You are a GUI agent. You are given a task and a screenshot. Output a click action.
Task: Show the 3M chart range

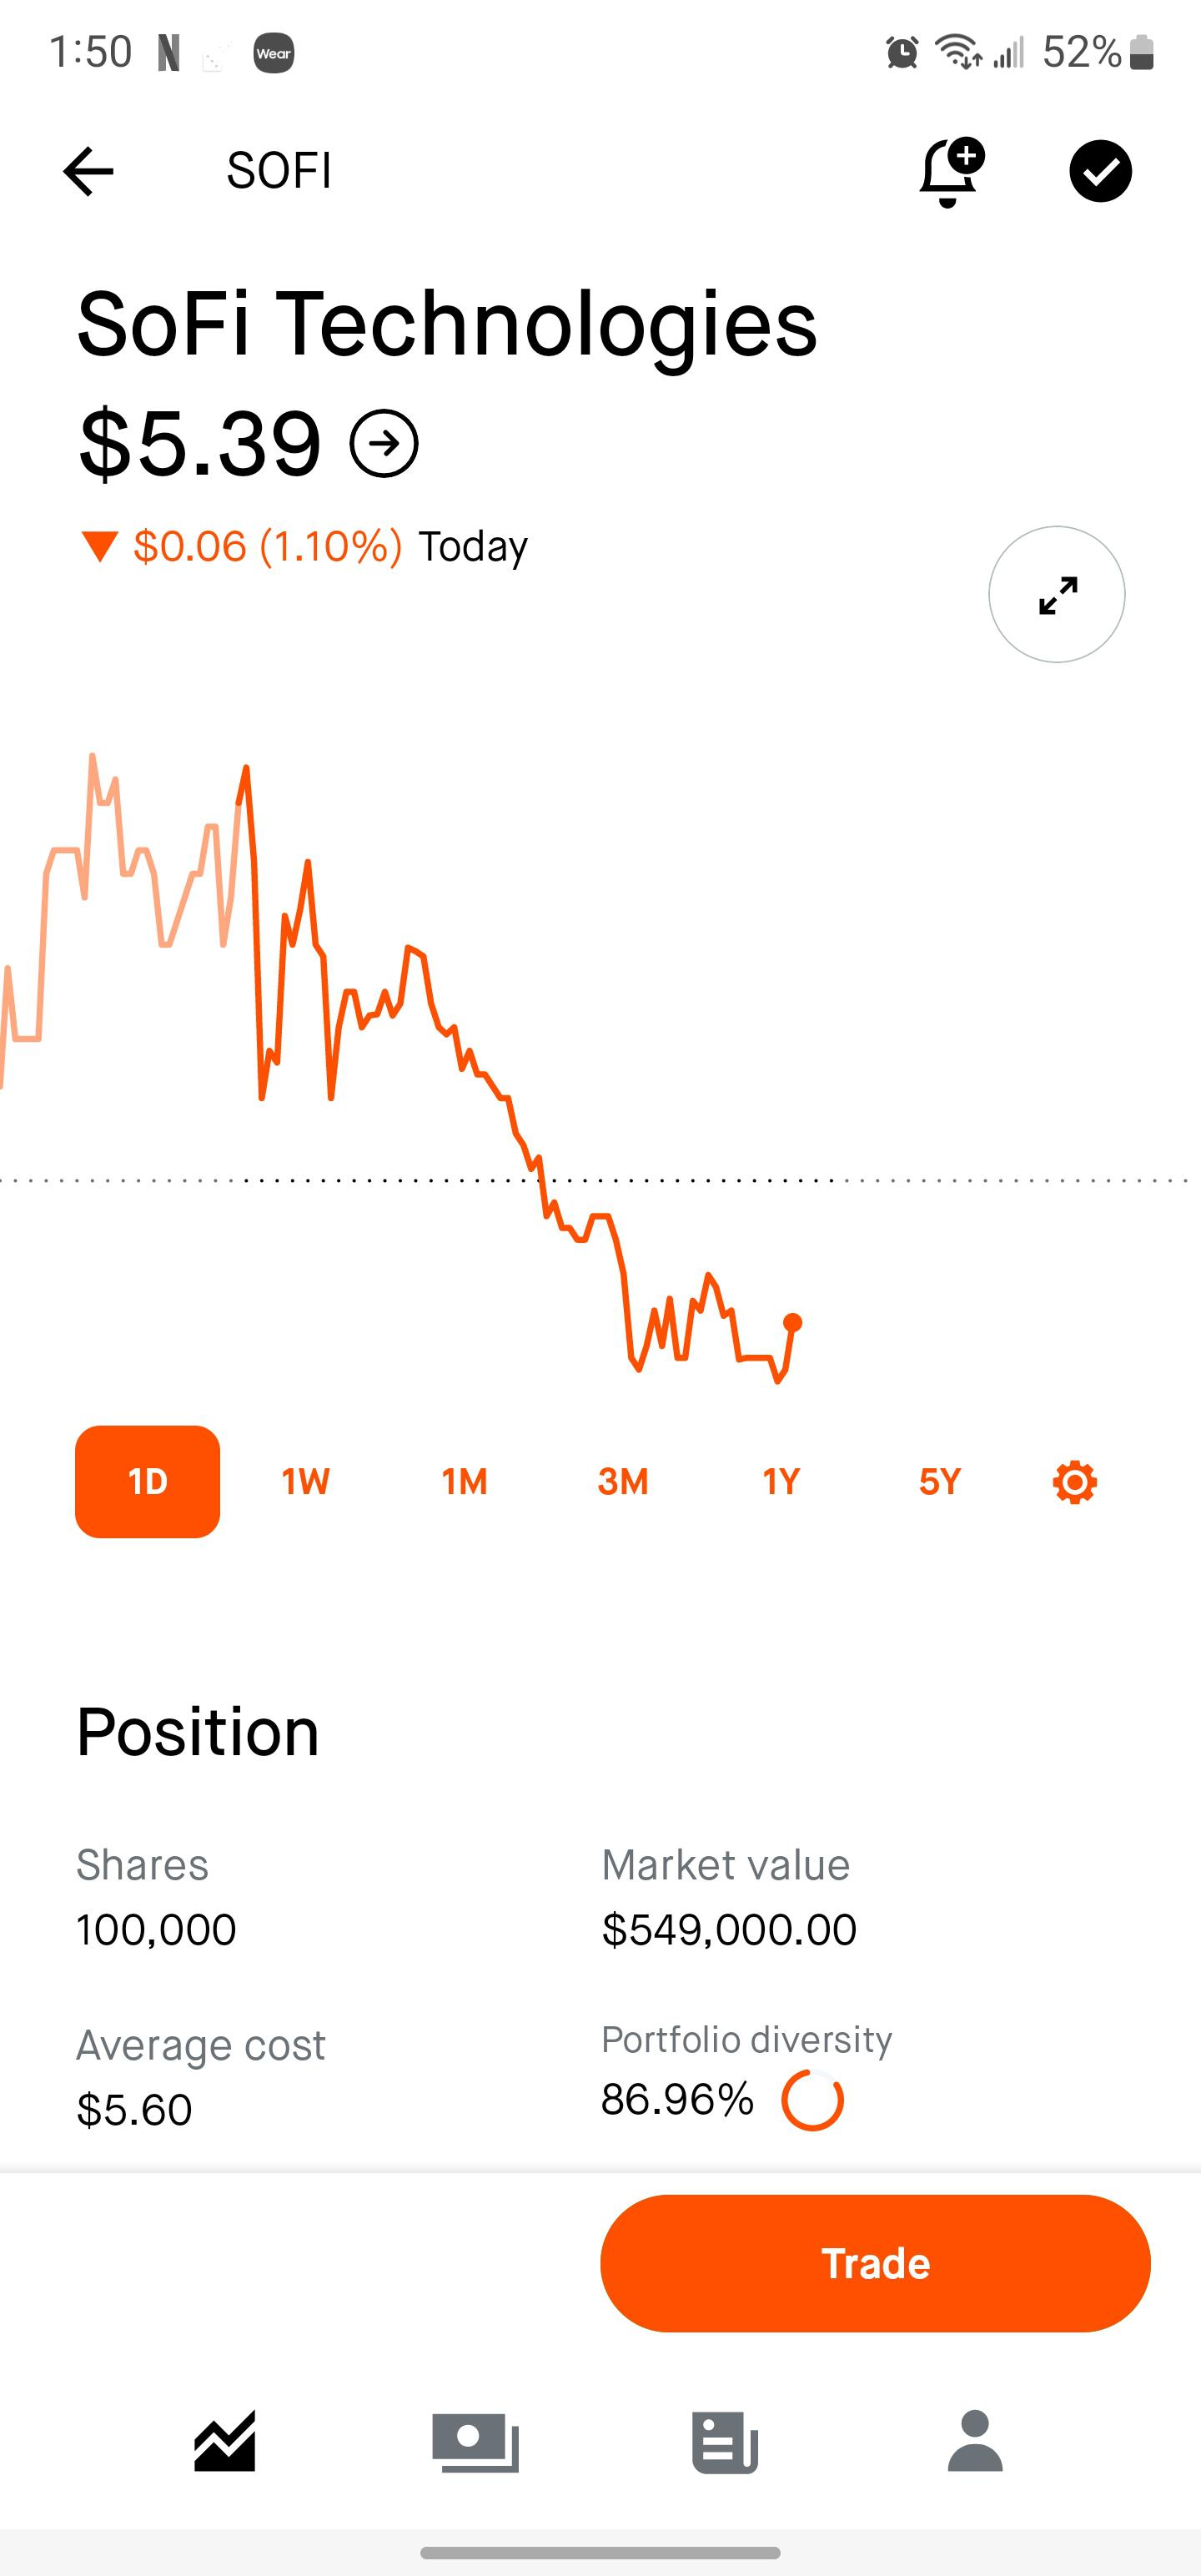(x=622, y=1481)
